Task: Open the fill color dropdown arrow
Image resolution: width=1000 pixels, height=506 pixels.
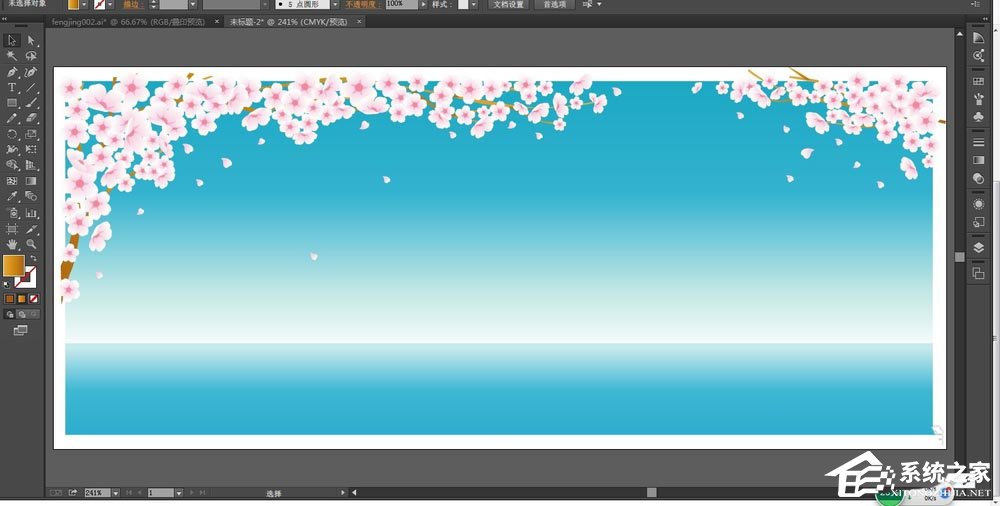Action: click(x=86, y=5)
